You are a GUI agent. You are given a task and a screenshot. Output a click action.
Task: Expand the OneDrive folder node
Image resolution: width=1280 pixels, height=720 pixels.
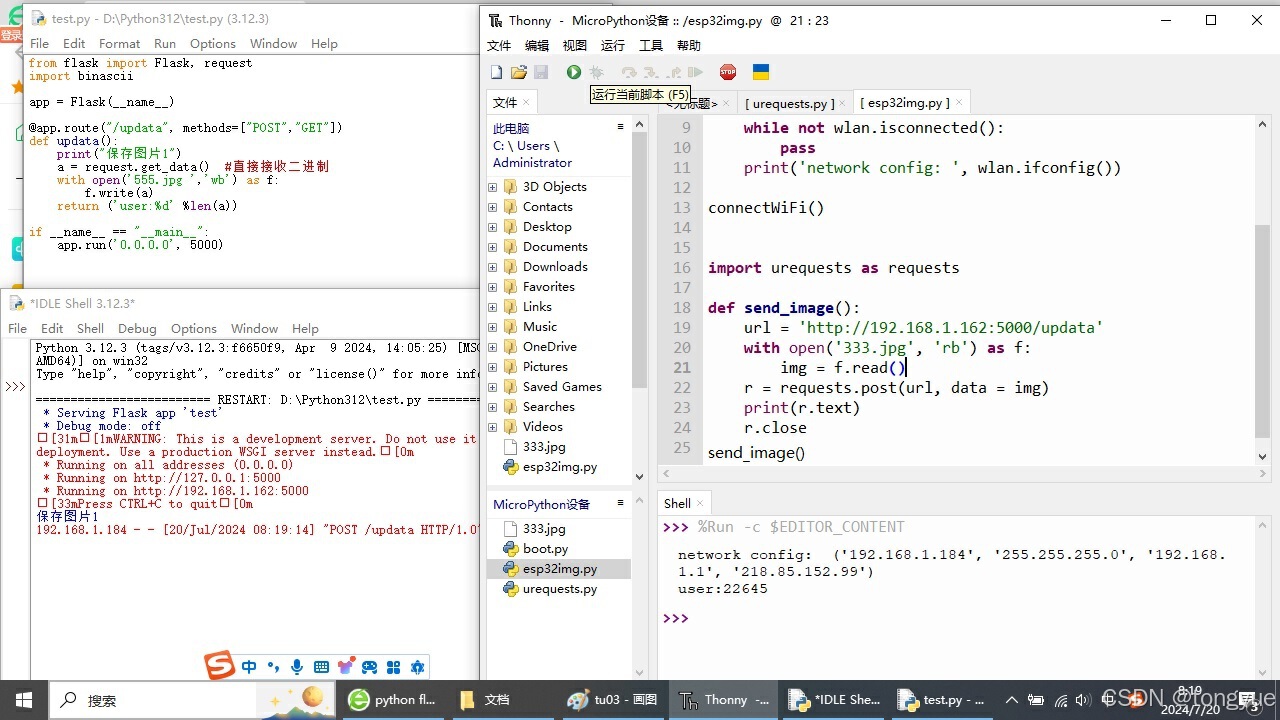coord(492,347)
